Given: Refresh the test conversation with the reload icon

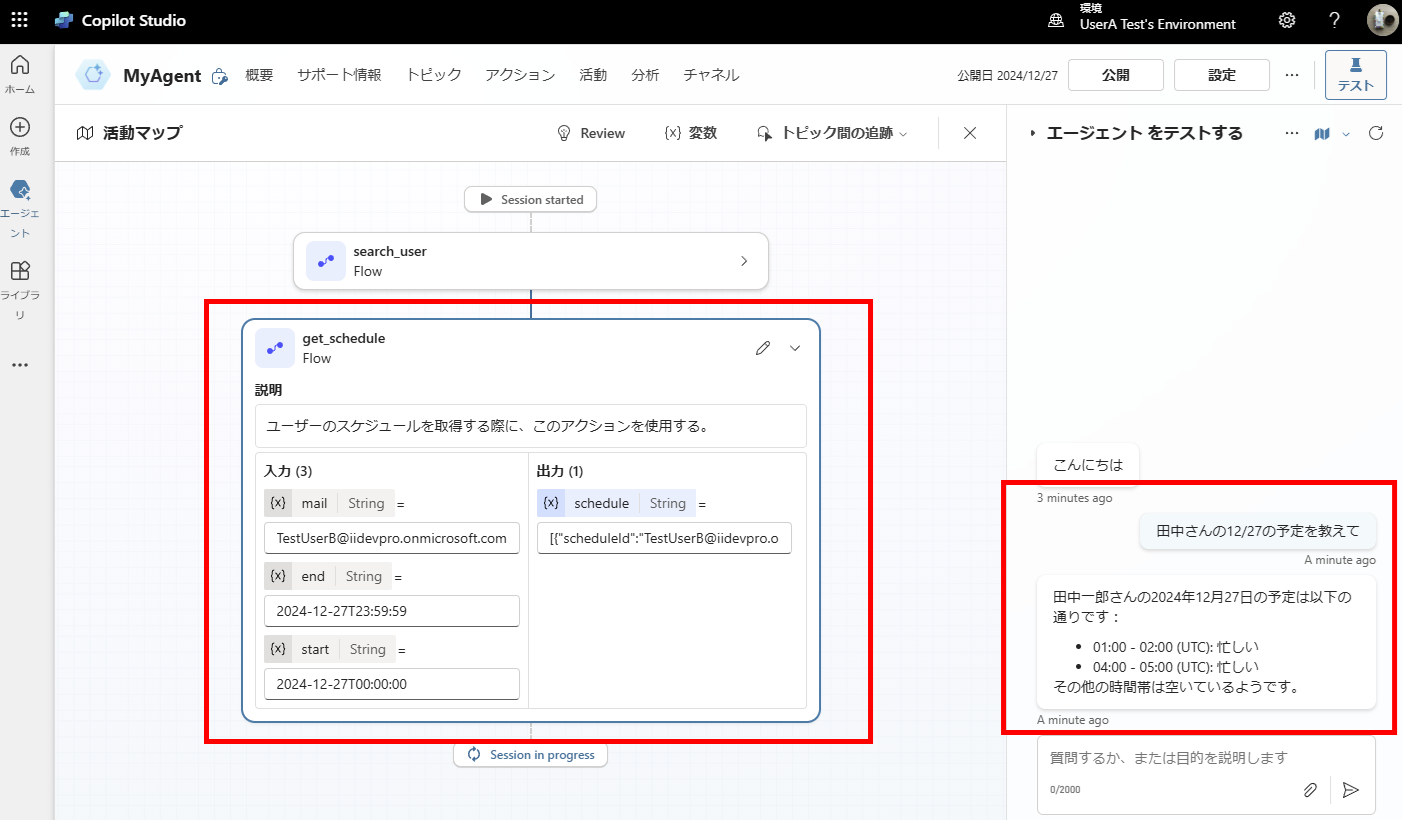Looking at the screenshot, I should [1376, 133].
